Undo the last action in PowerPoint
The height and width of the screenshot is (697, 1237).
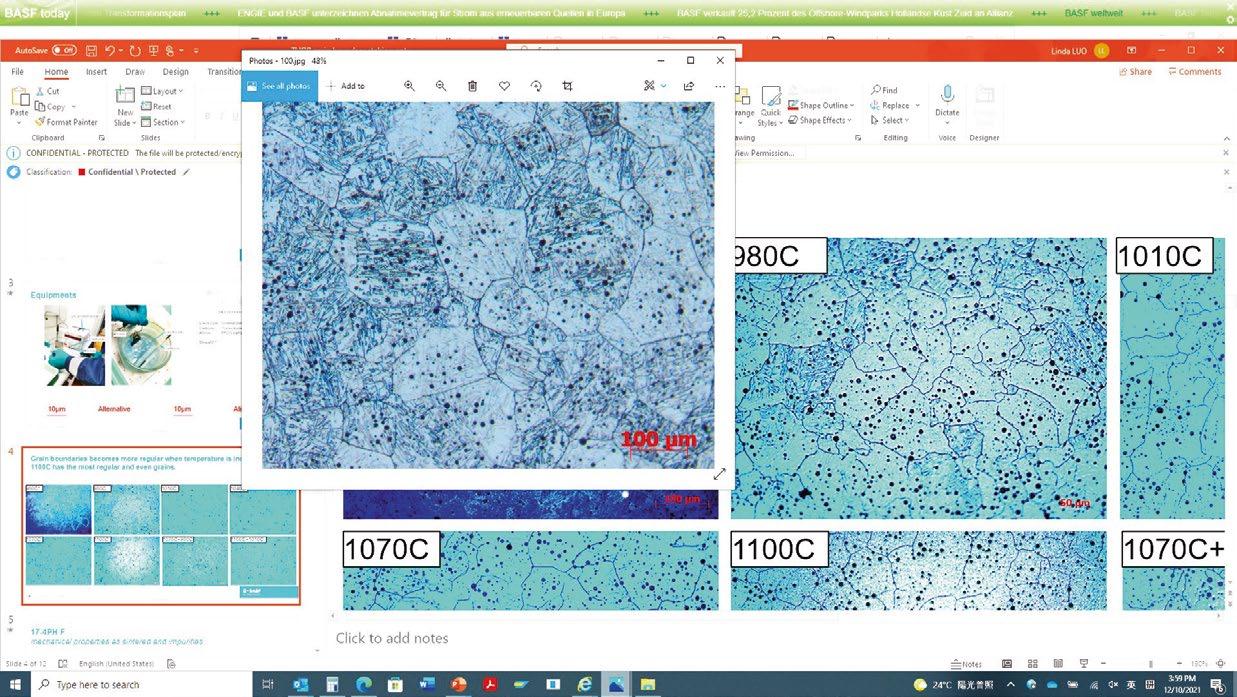[x=110, y=50]
